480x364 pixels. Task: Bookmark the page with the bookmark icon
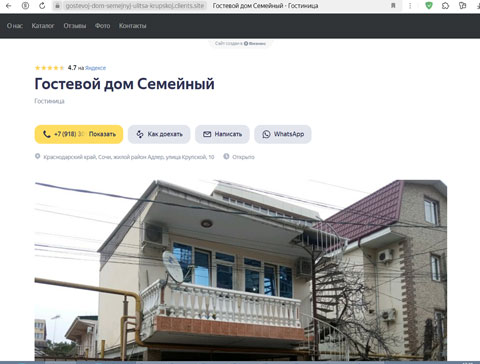[393, 6]
